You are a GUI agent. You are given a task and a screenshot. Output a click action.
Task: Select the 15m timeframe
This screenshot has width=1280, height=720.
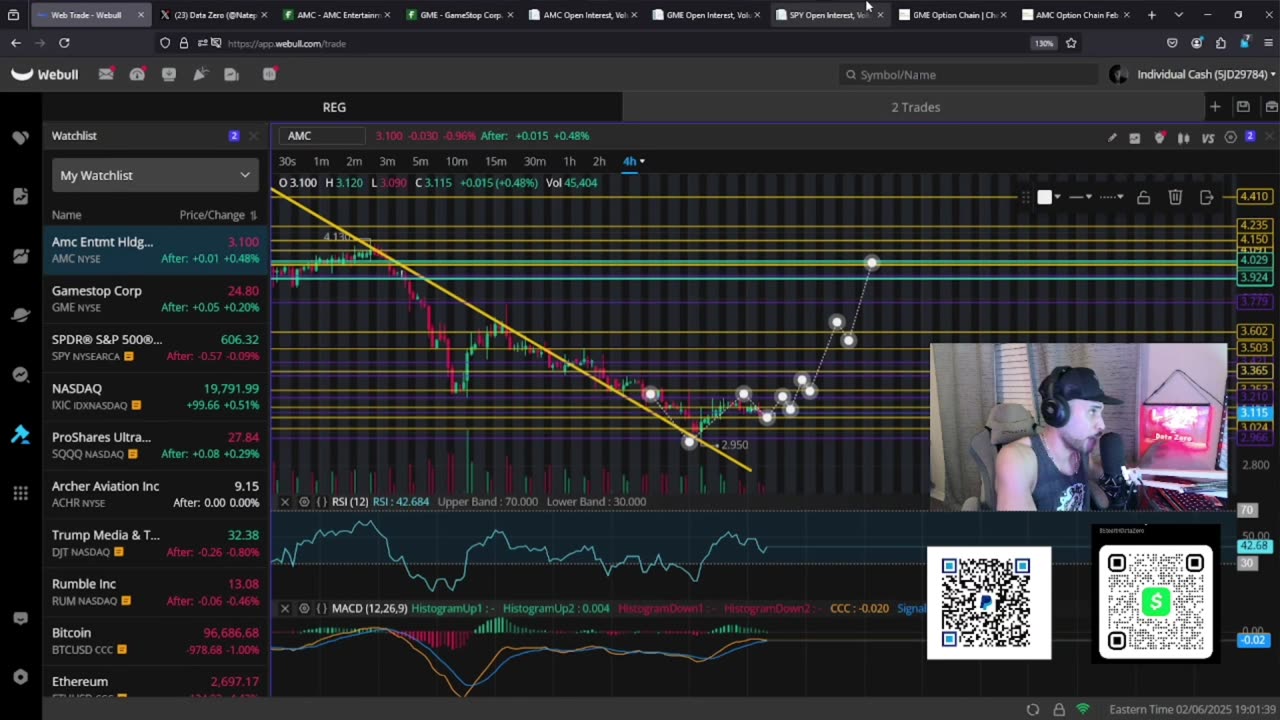496,161
